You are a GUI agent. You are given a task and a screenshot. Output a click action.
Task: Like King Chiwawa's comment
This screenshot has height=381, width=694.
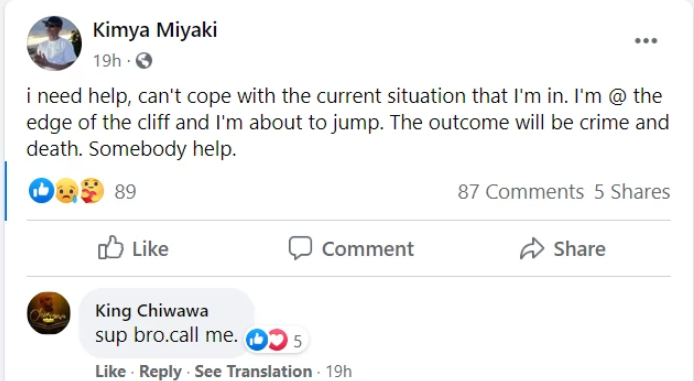(110, 371)
